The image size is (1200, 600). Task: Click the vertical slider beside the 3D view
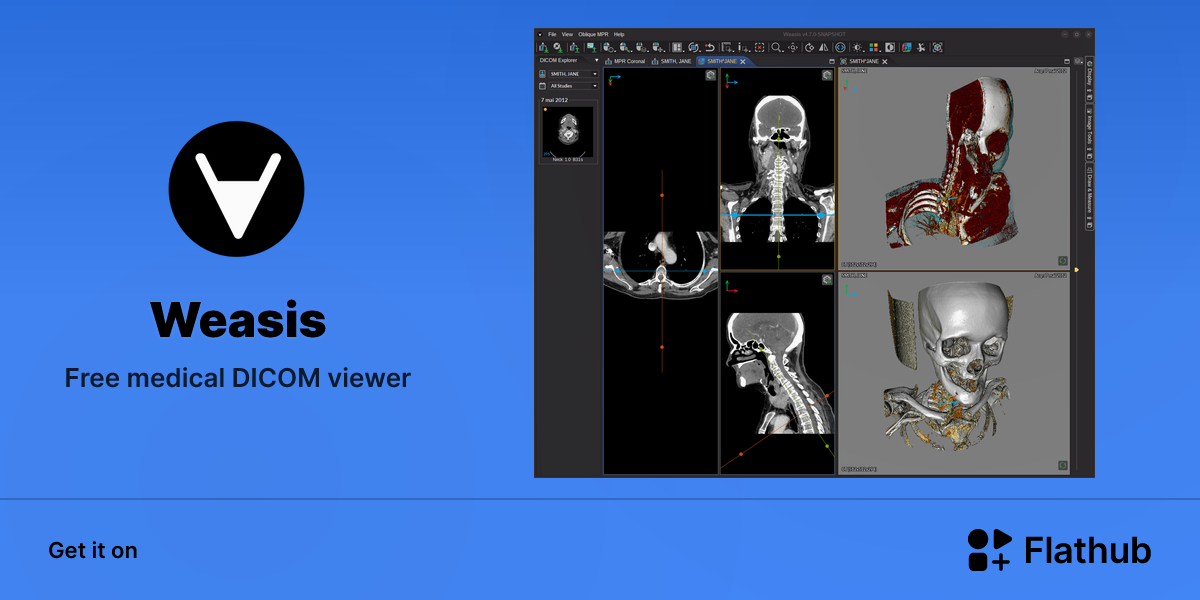click(x=1077, y=269)
